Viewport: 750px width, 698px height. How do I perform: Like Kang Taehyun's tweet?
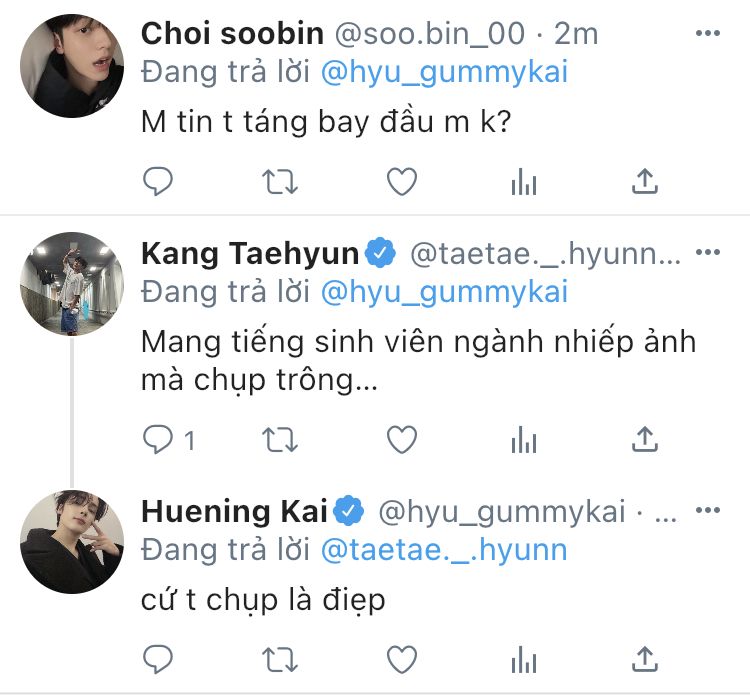click(x=401, y=439)
